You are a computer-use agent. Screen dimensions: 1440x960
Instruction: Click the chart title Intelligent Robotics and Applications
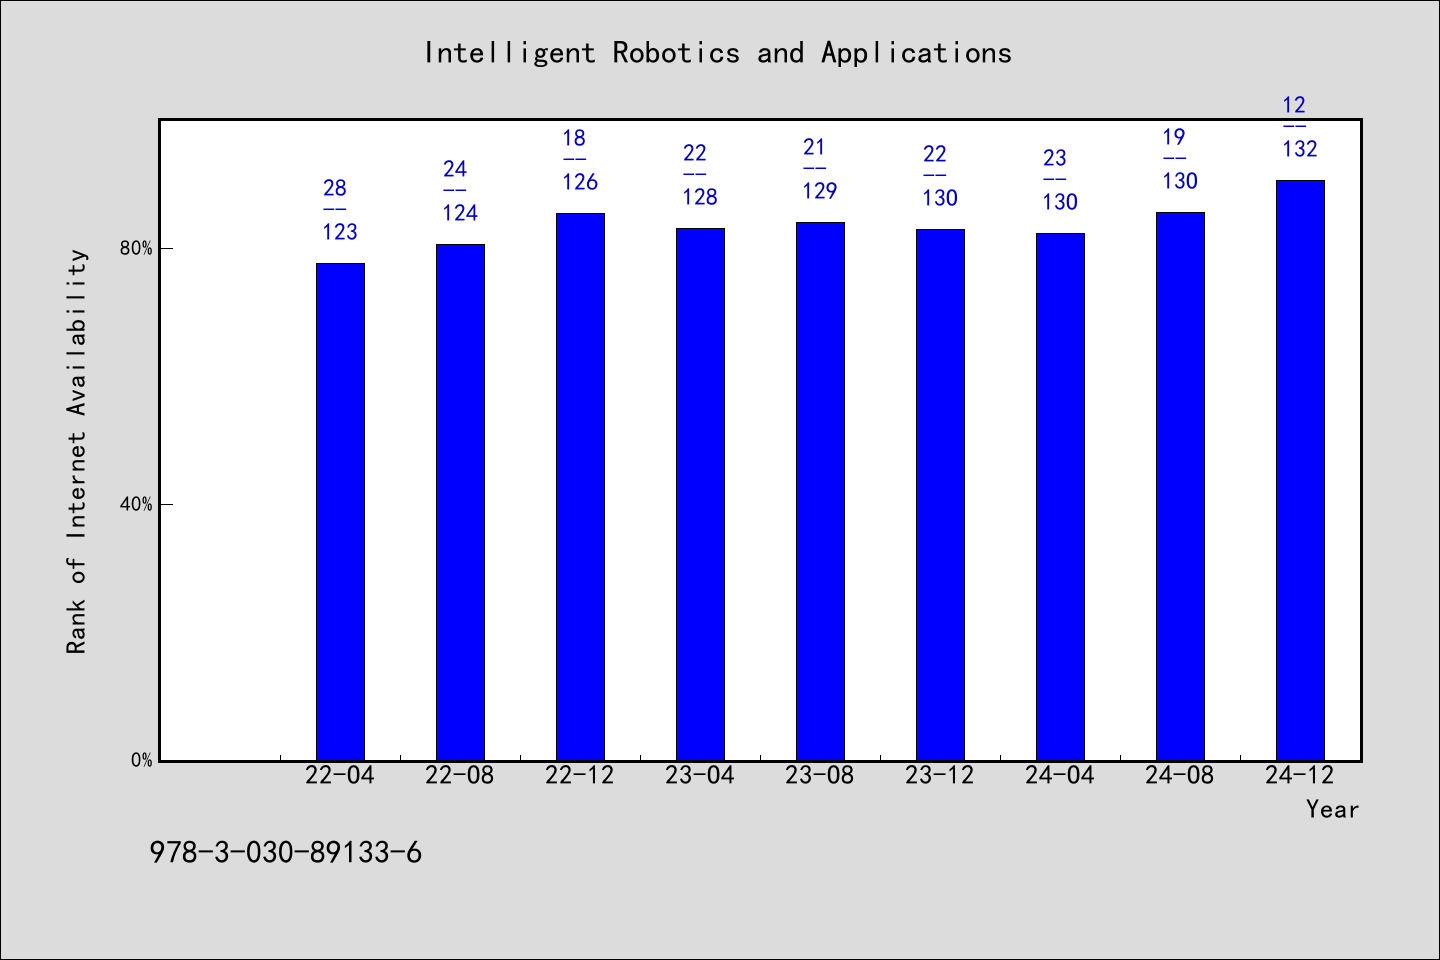718,53
